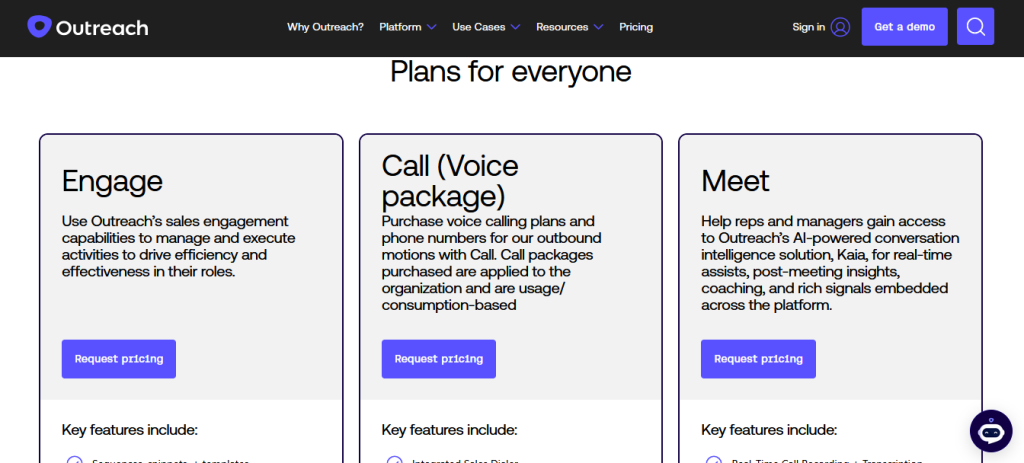
Task: Request pricing for the Meet plan
Action: [x=758, y=359]
